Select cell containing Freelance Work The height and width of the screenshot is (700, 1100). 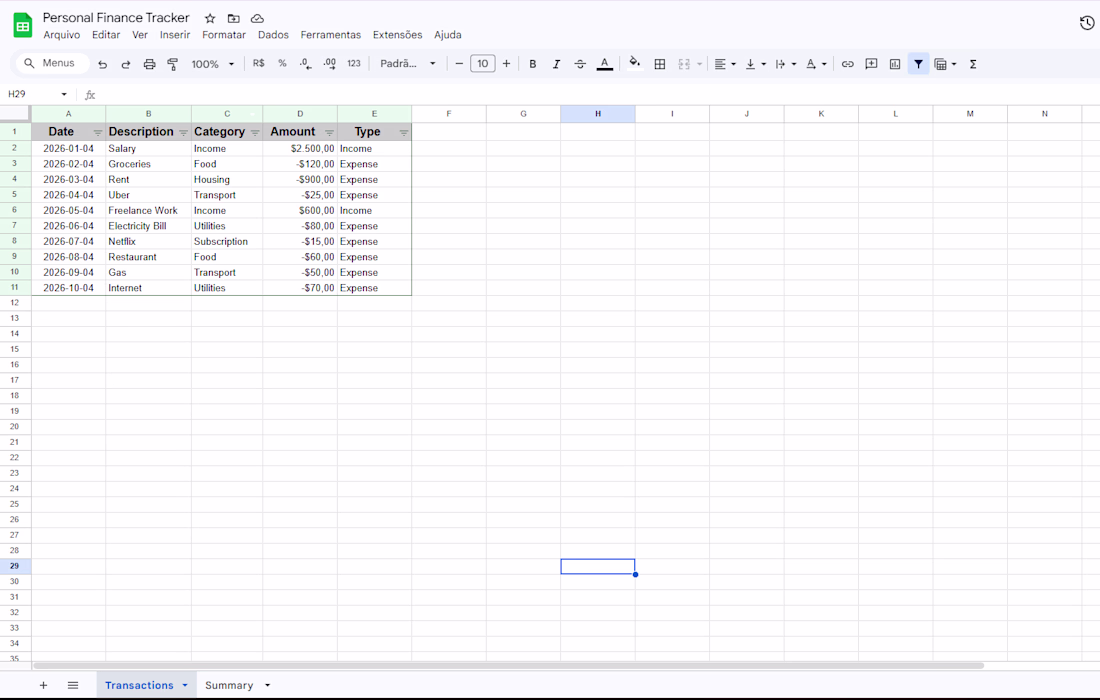click(149, 210)
